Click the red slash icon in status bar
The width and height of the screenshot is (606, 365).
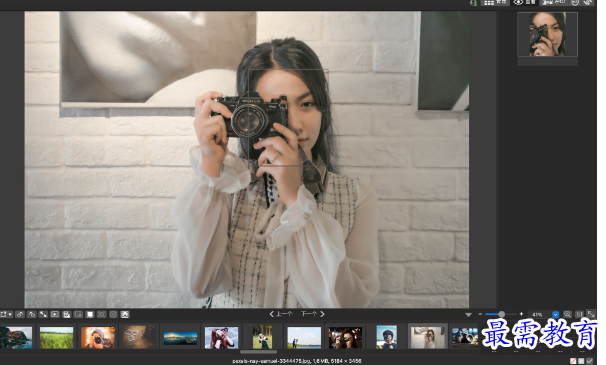tap(573, 361)
